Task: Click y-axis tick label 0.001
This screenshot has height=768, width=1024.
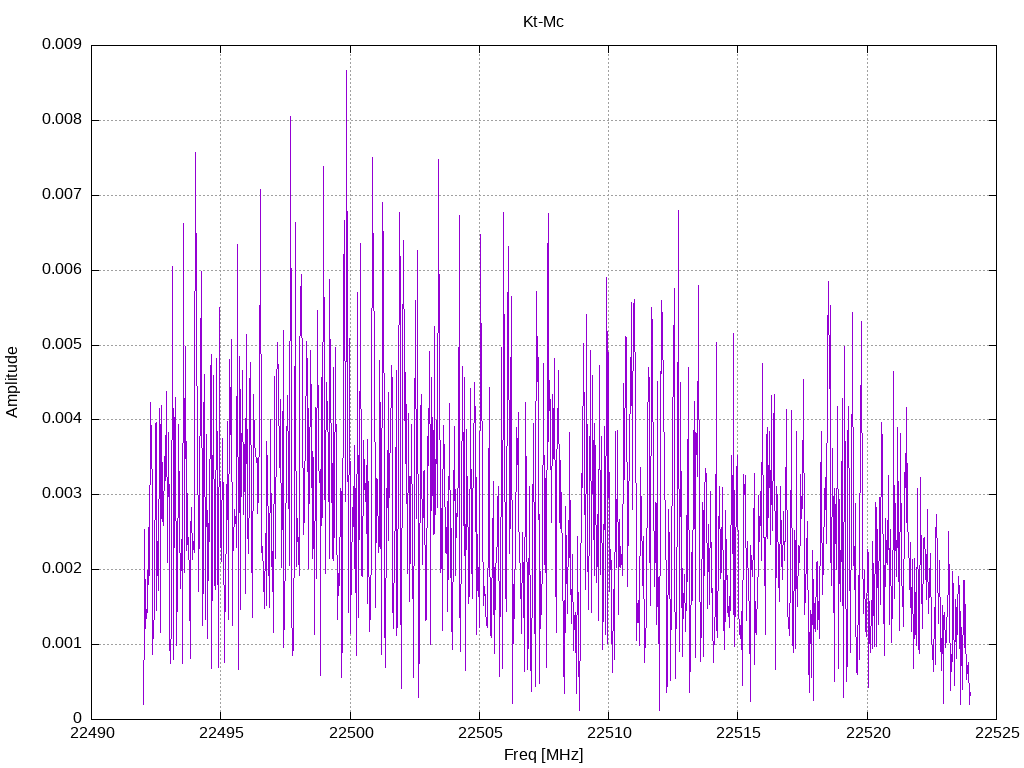Action: (x=61, y=643)
